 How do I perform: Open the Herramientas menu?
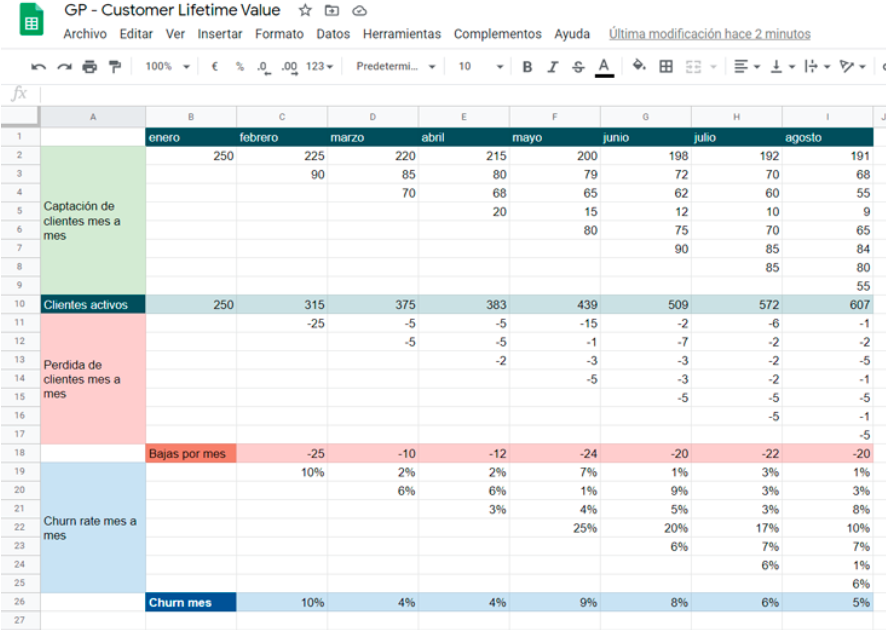(x=402, y=34)
